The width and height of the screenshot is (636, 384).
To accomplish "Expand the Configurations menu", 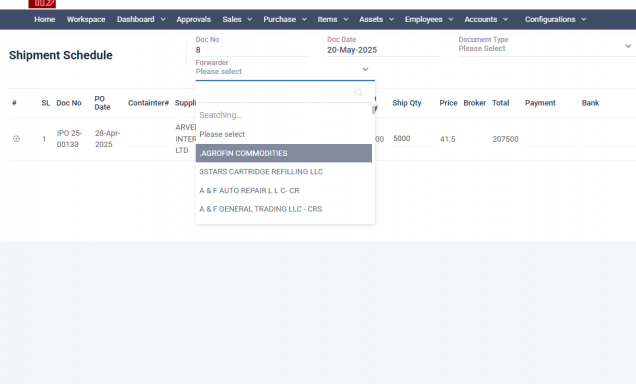I will (555, 19).
